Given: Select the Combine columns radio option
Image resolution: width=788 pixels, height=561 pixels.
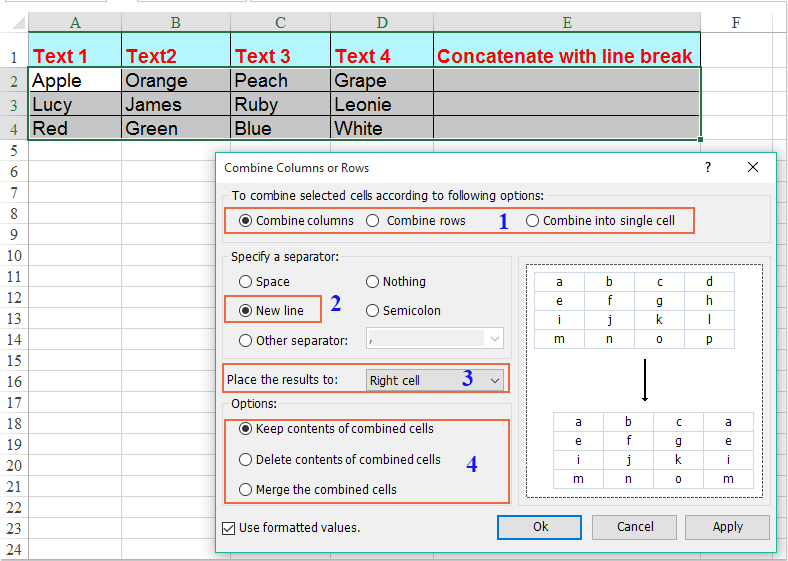Looking at the screenshot, I should 246,220.
